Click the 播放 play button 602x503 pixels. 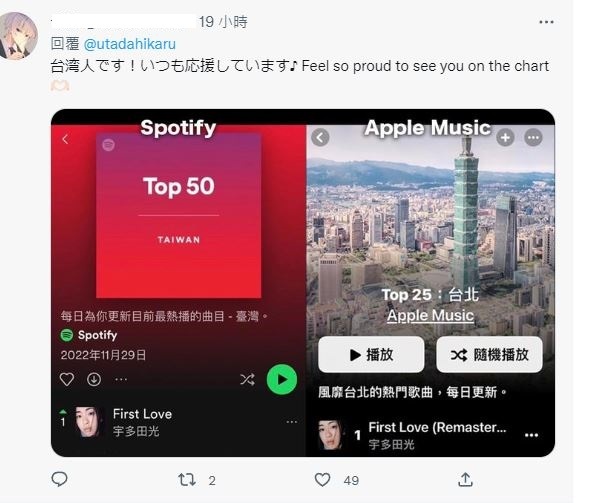coord(371,354)
